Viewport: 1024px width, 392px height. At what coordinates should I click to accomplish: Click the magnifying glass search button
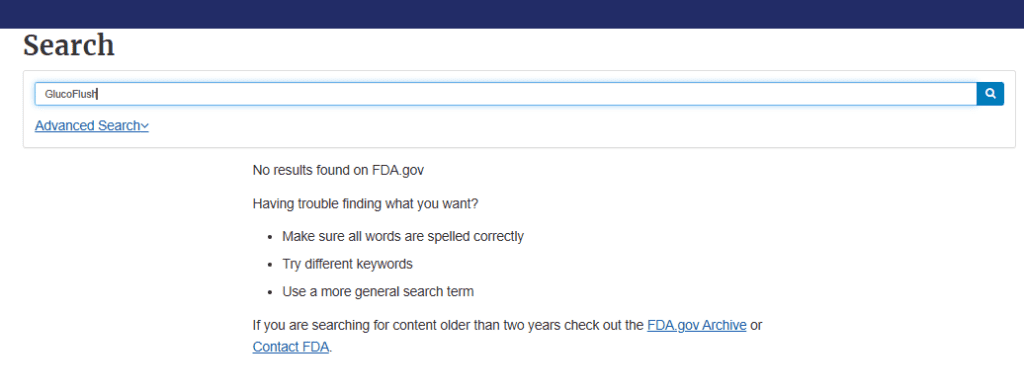pos(990,94)
